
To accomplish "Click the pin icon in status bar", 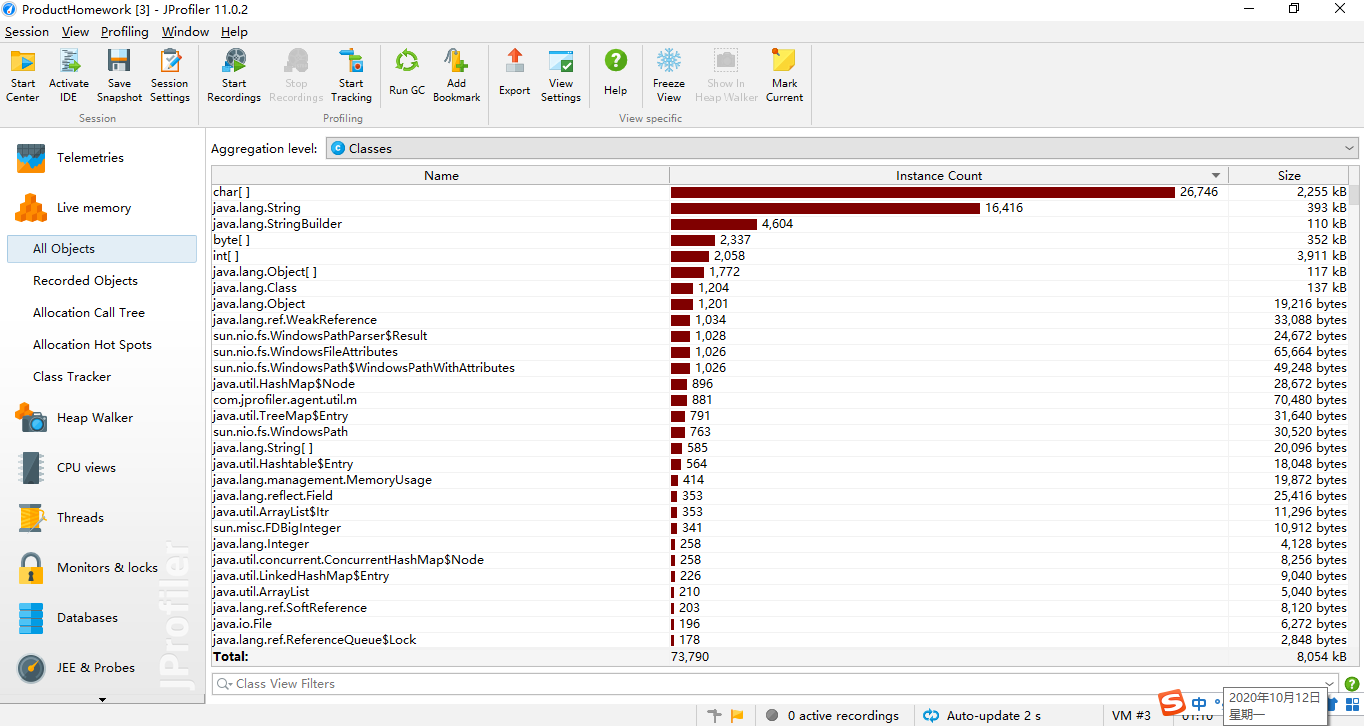I will click(714, 716).
